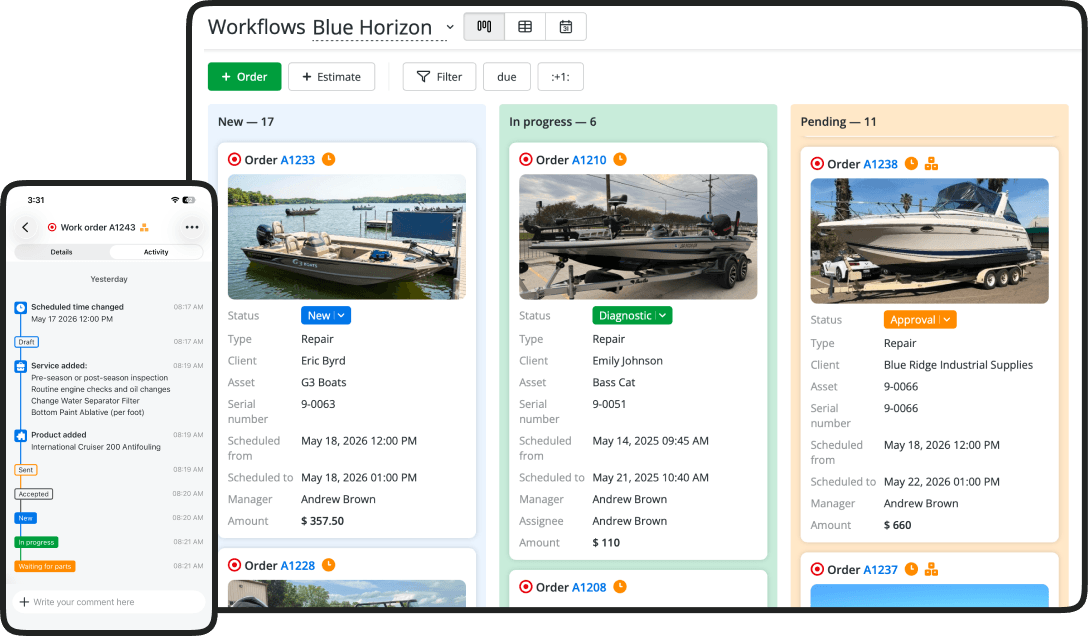This screenshot has width=1088, height=640.
Task: Open the Blue Horizon workflow dropdown
Action: tap(450, 27)
